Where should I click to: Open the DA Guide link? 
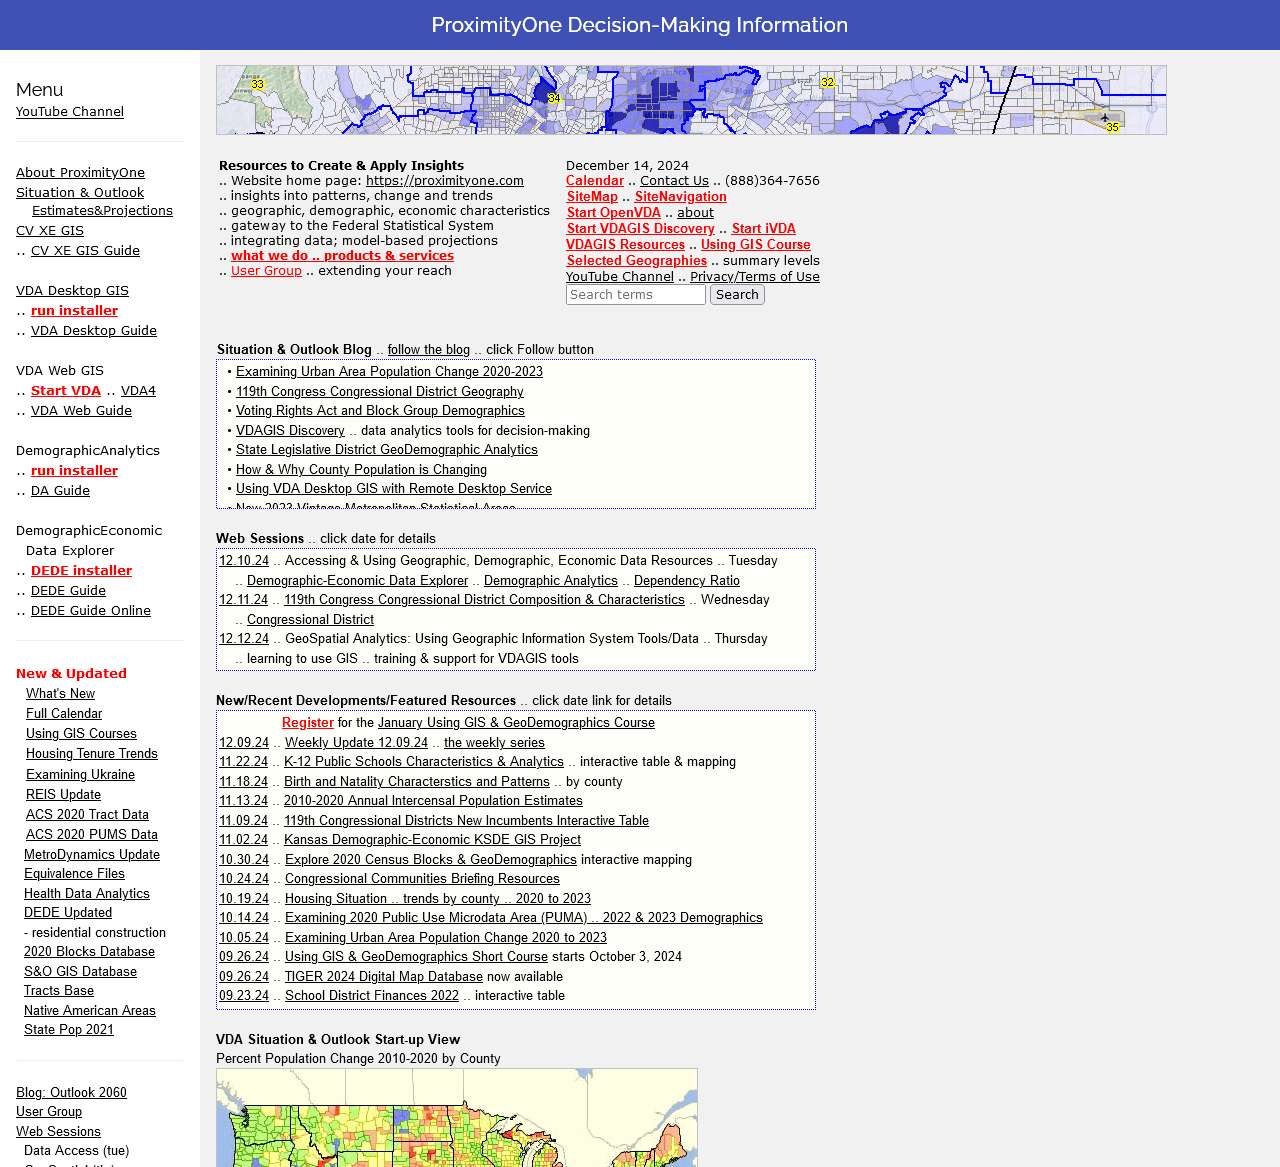[x=60, y=491]
